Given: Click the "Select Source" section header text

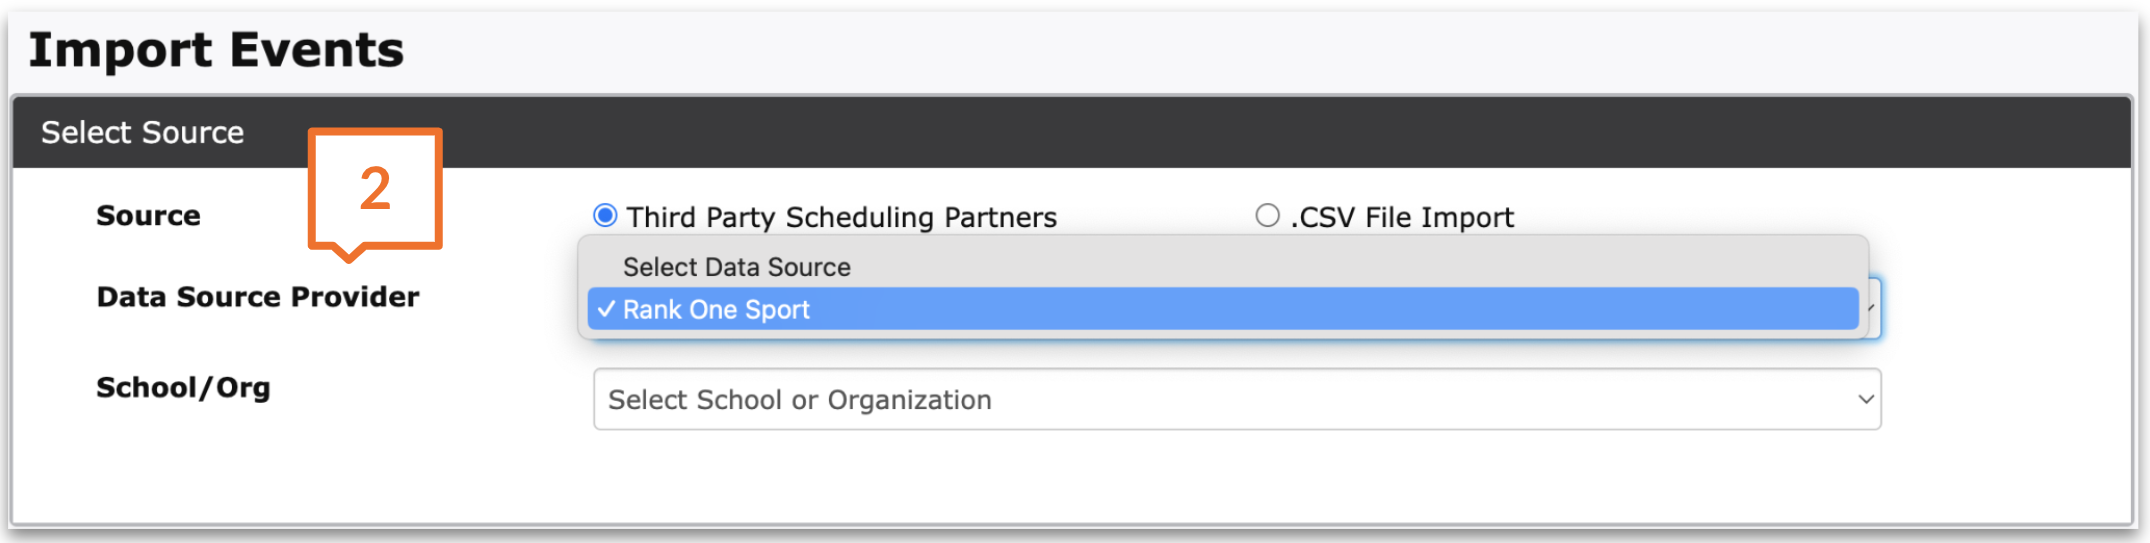Looking at the screenshot, I should pyautogui.click(x=142, y=132).
